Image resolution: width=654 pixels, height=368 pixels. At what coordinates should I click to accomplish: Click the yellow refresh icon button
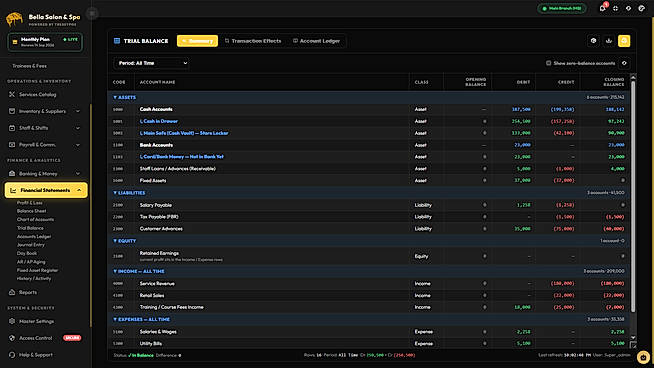[624, 41]
